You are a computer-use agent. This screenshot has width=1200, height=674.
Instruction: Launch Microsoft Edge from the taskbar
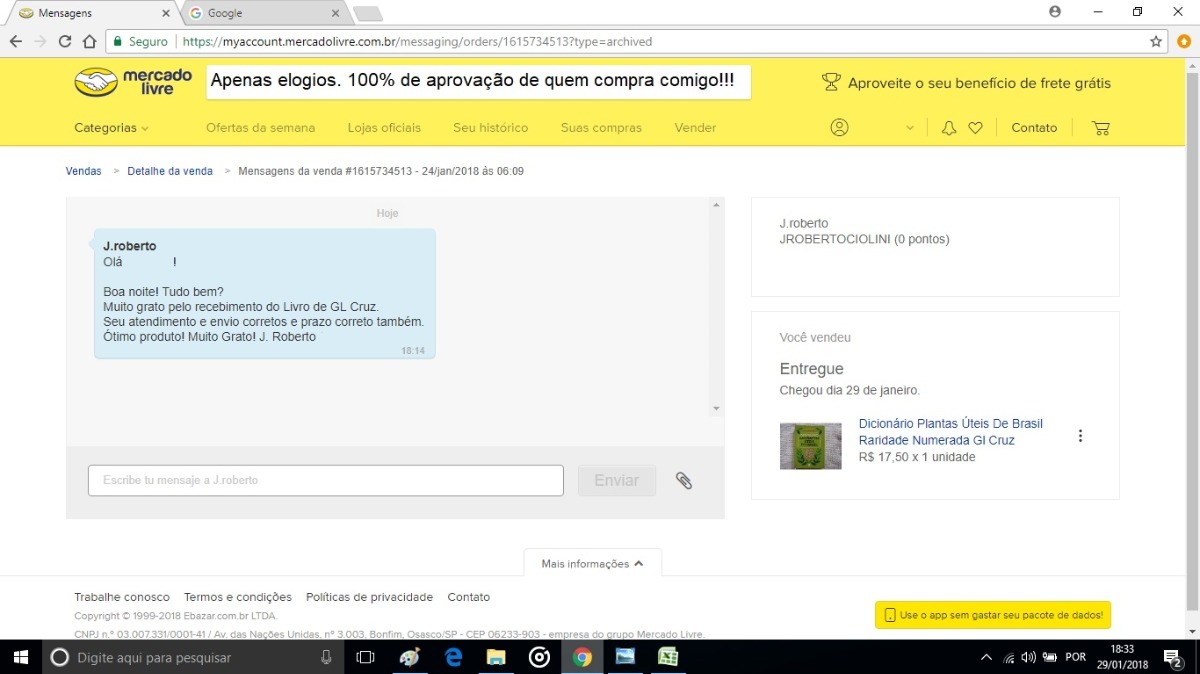[x=453, y=657]
